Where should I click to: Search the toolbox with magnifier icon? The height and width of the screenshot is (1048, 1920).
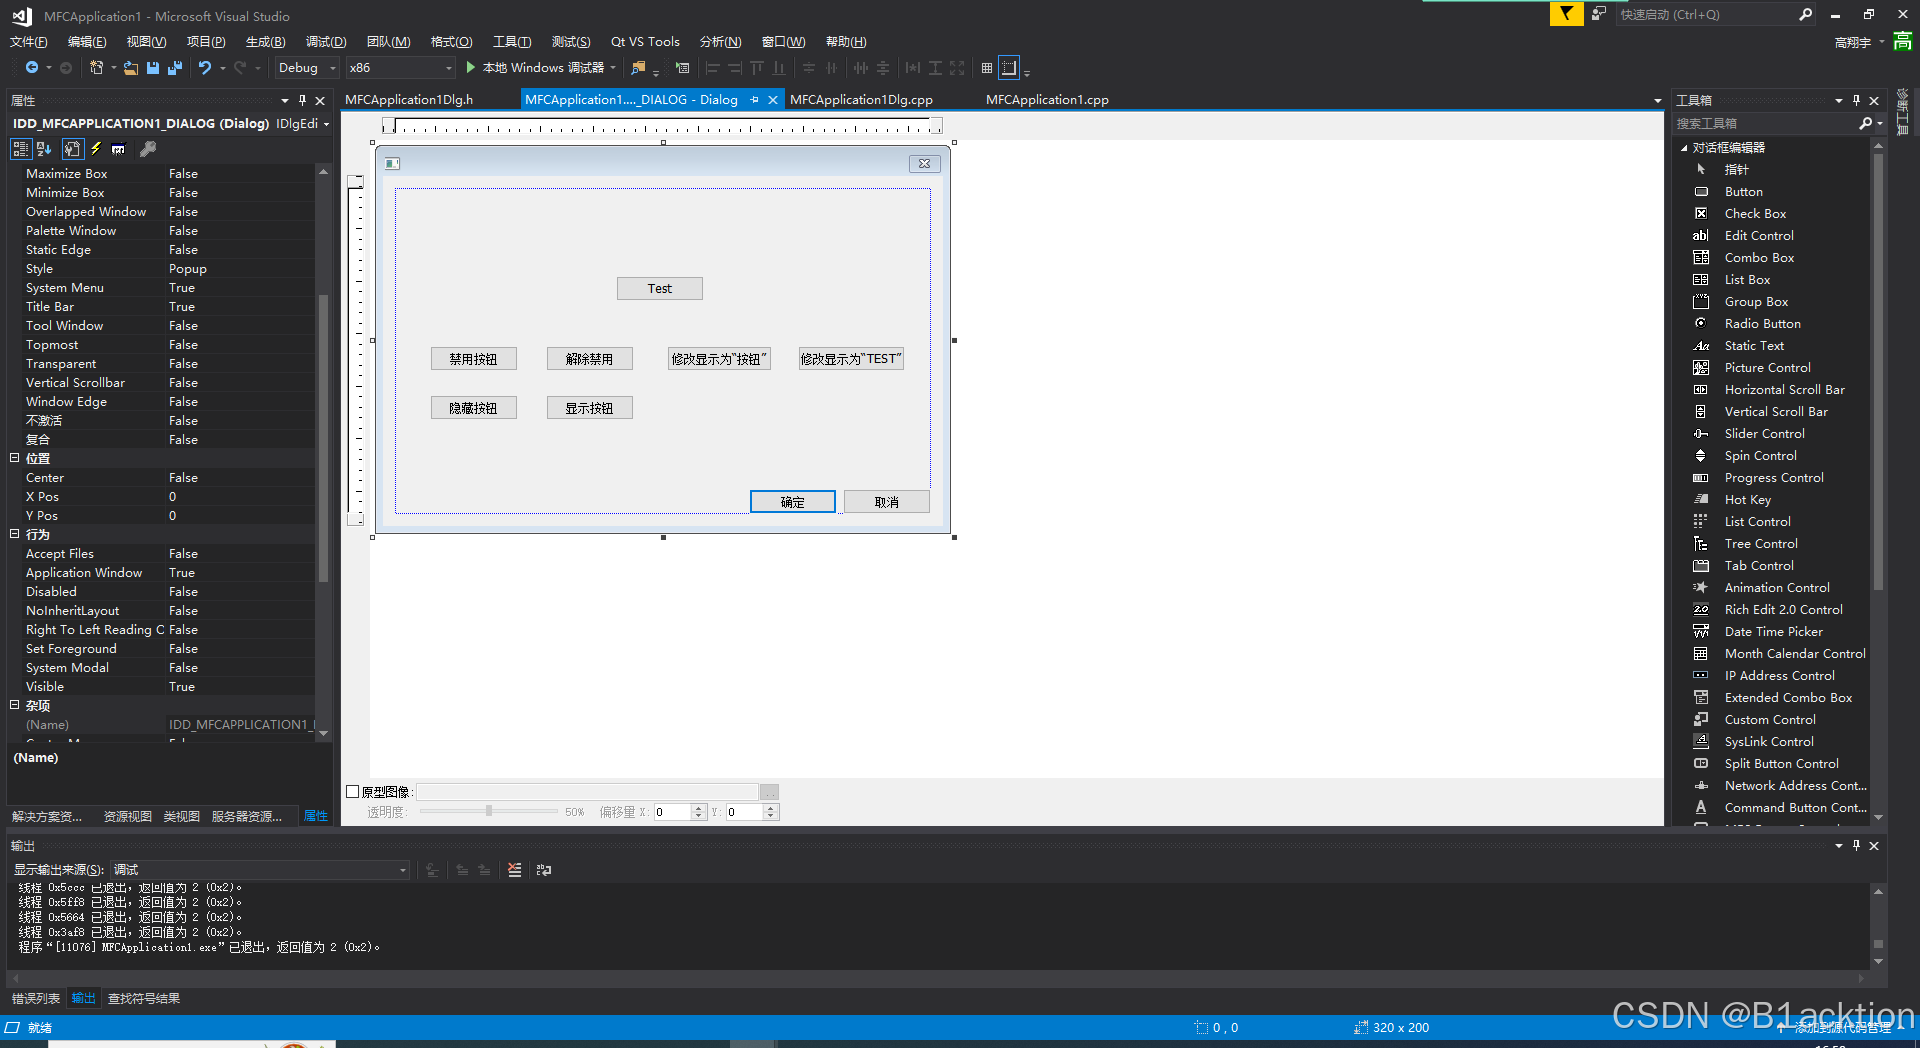coord(1865,123)
